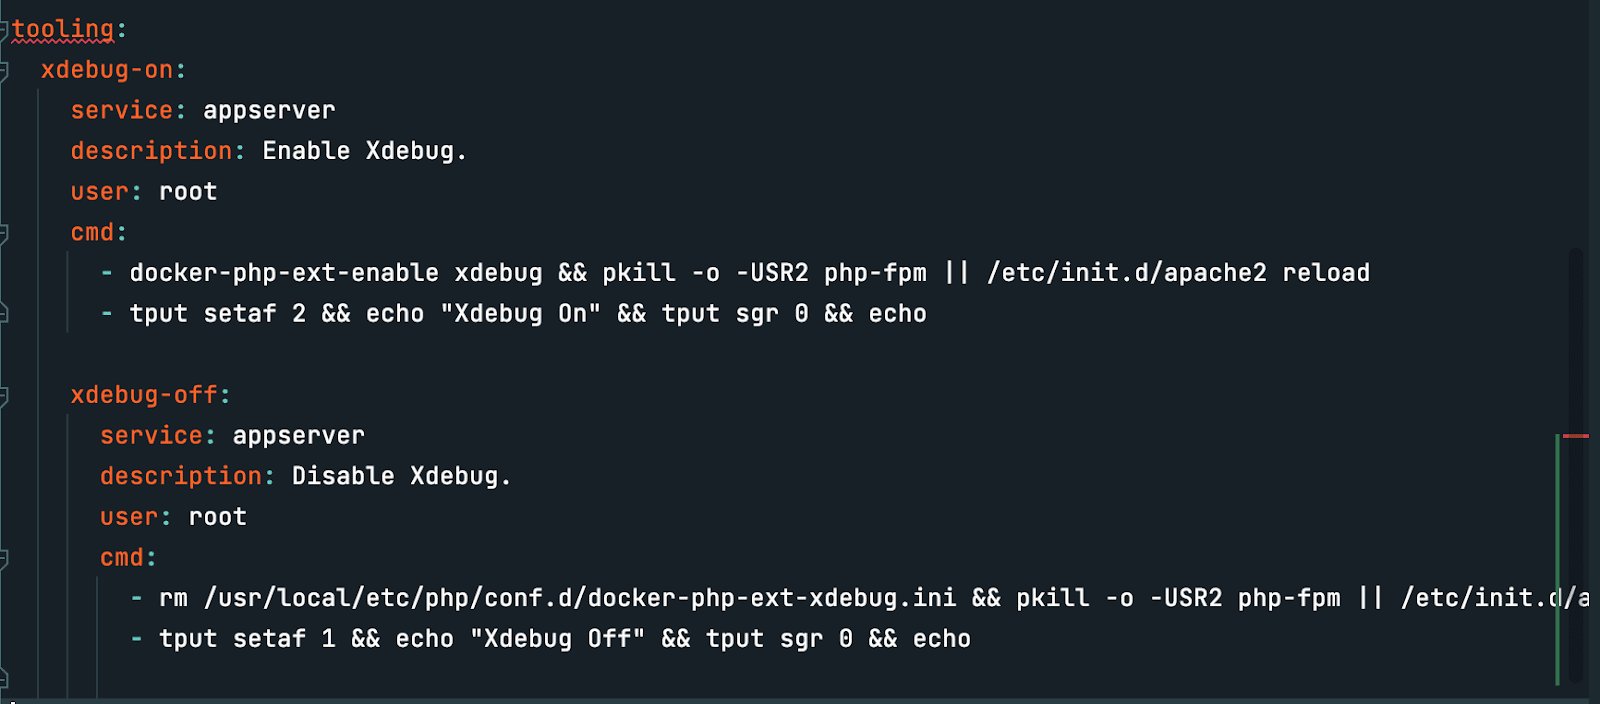Collapse the tooling block fold marker
The height and width of the screenshot is (704, 1600).
click(4, 30)
